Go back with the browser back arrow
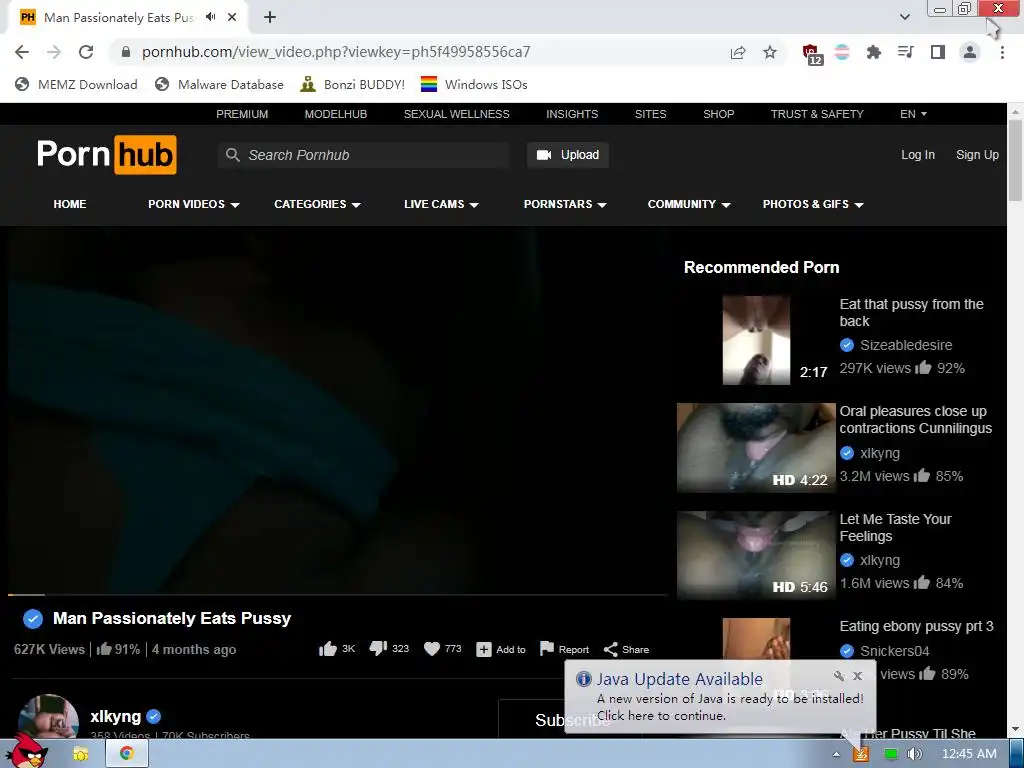 22,52
